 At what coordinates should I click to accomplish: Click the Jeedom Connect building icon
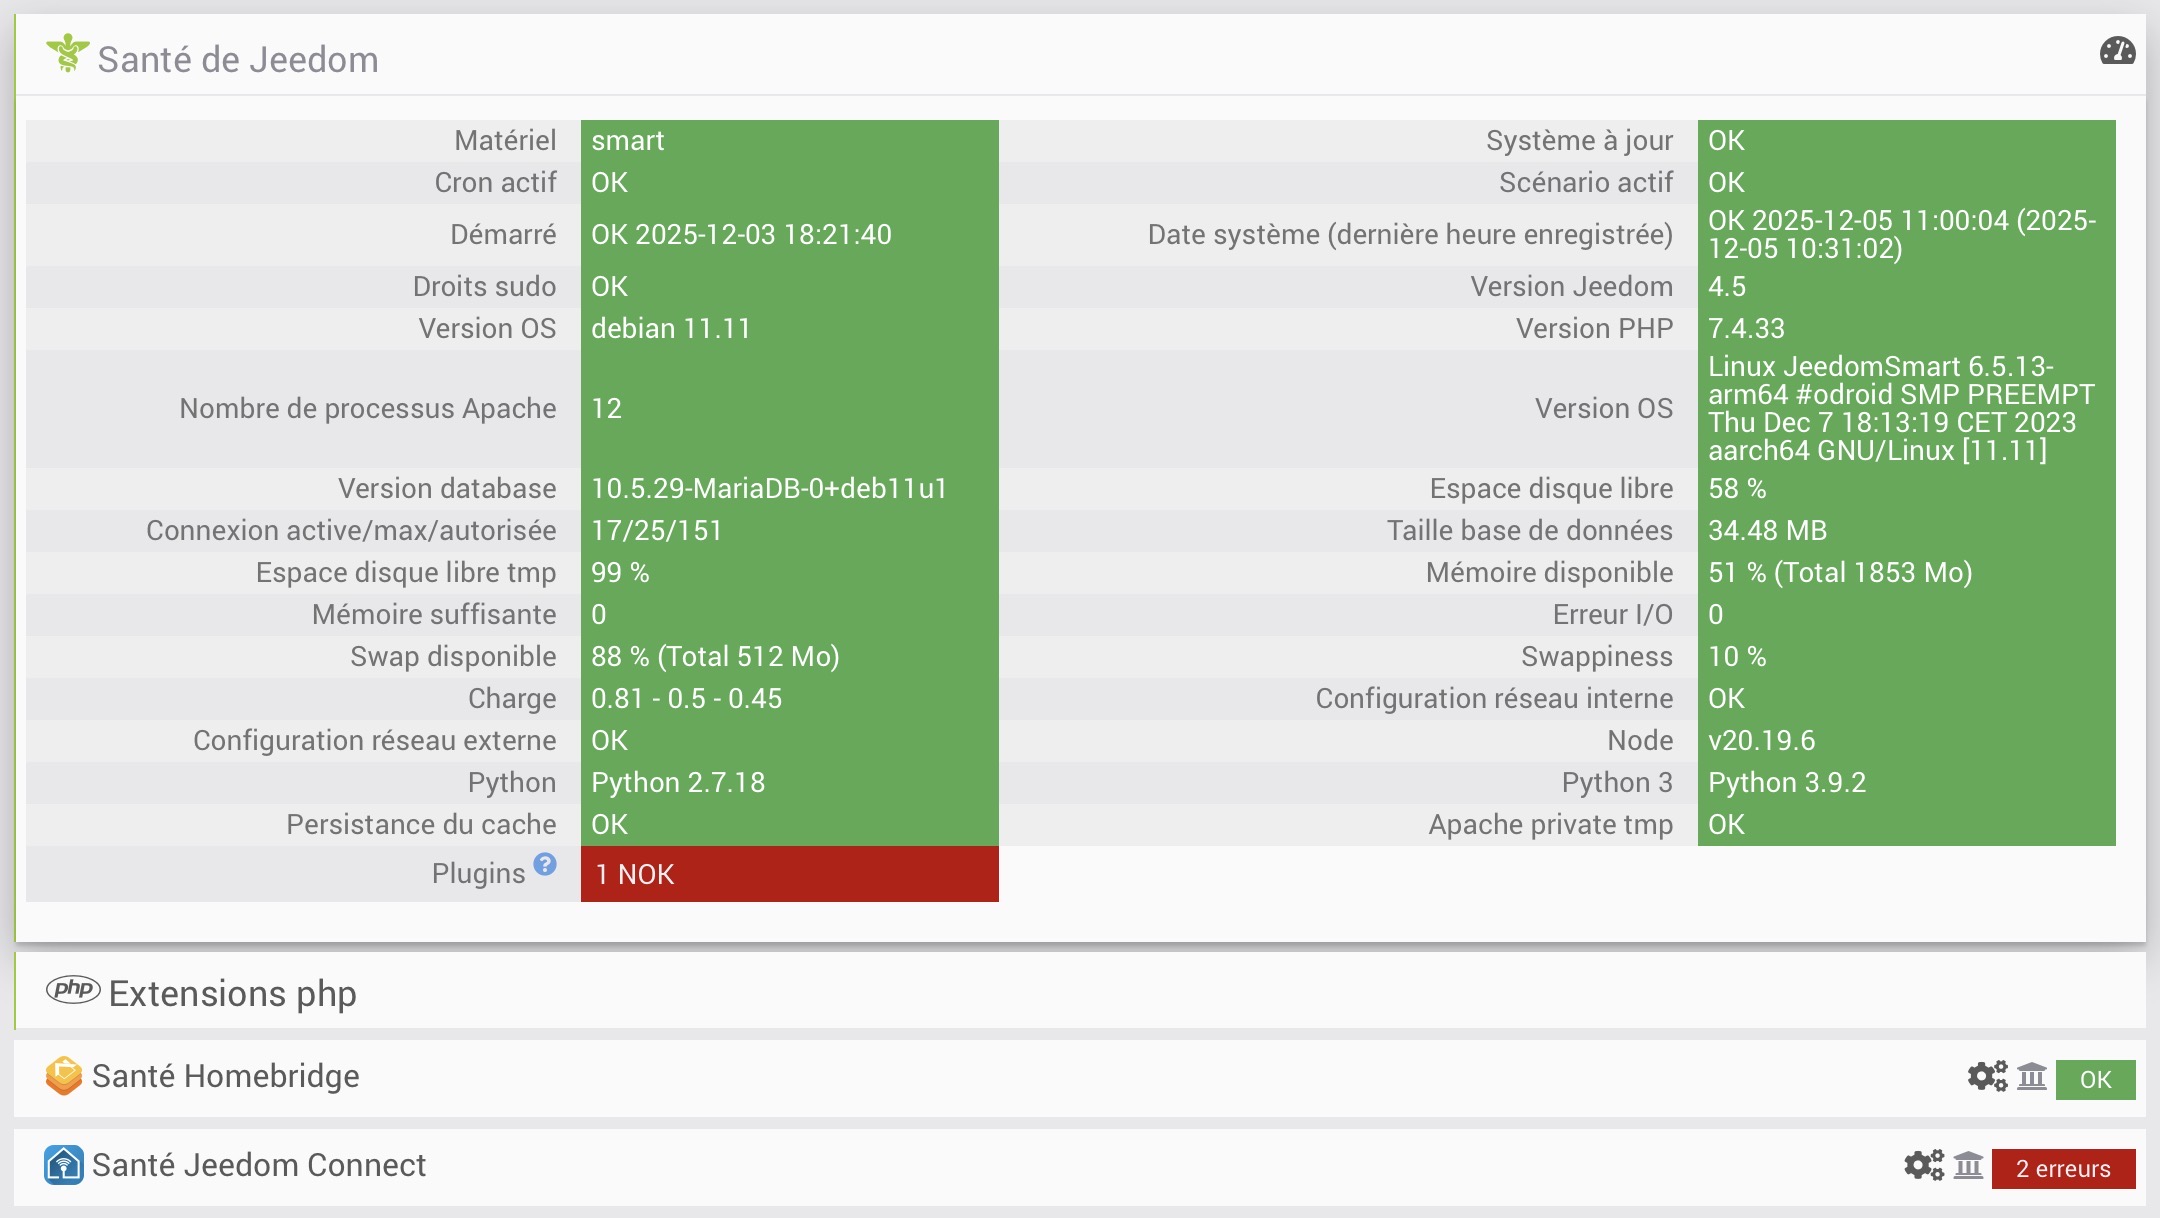point(1968,1166)
